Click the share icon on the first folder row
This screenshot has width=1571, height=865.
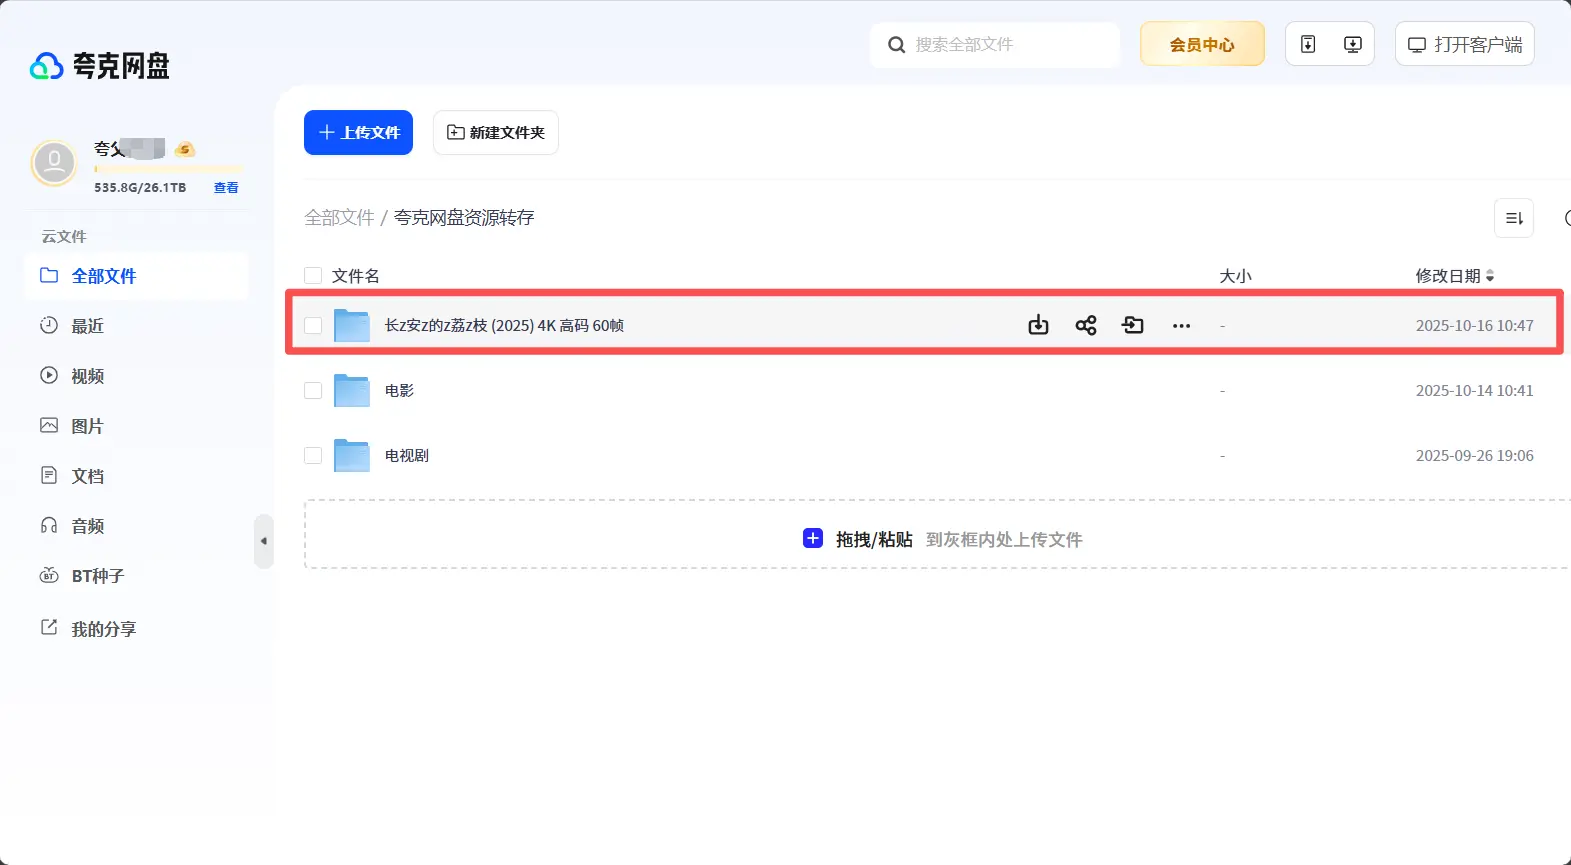pyautogui.click(x=1086, y=325)
